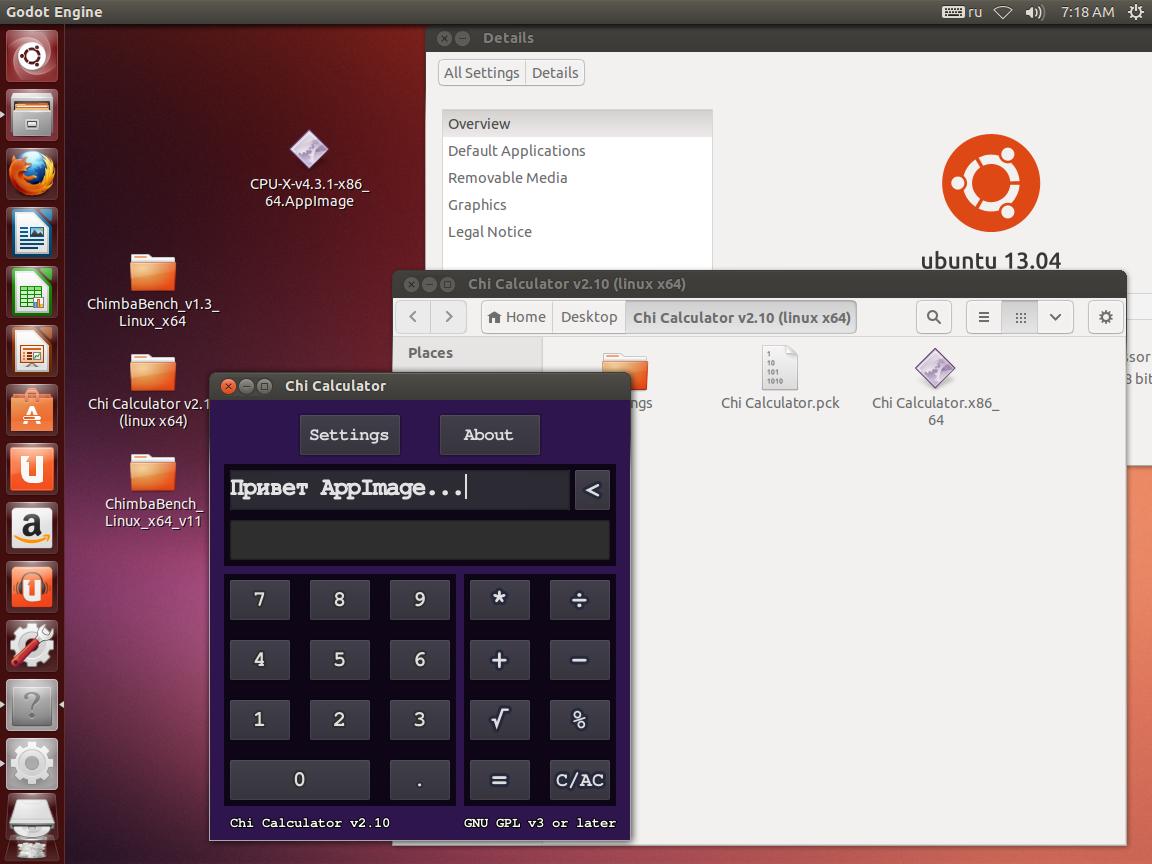The width and height of the screenshot is (1152, 864).
Task: Open Amazon launcher icon
Action: 32,528
